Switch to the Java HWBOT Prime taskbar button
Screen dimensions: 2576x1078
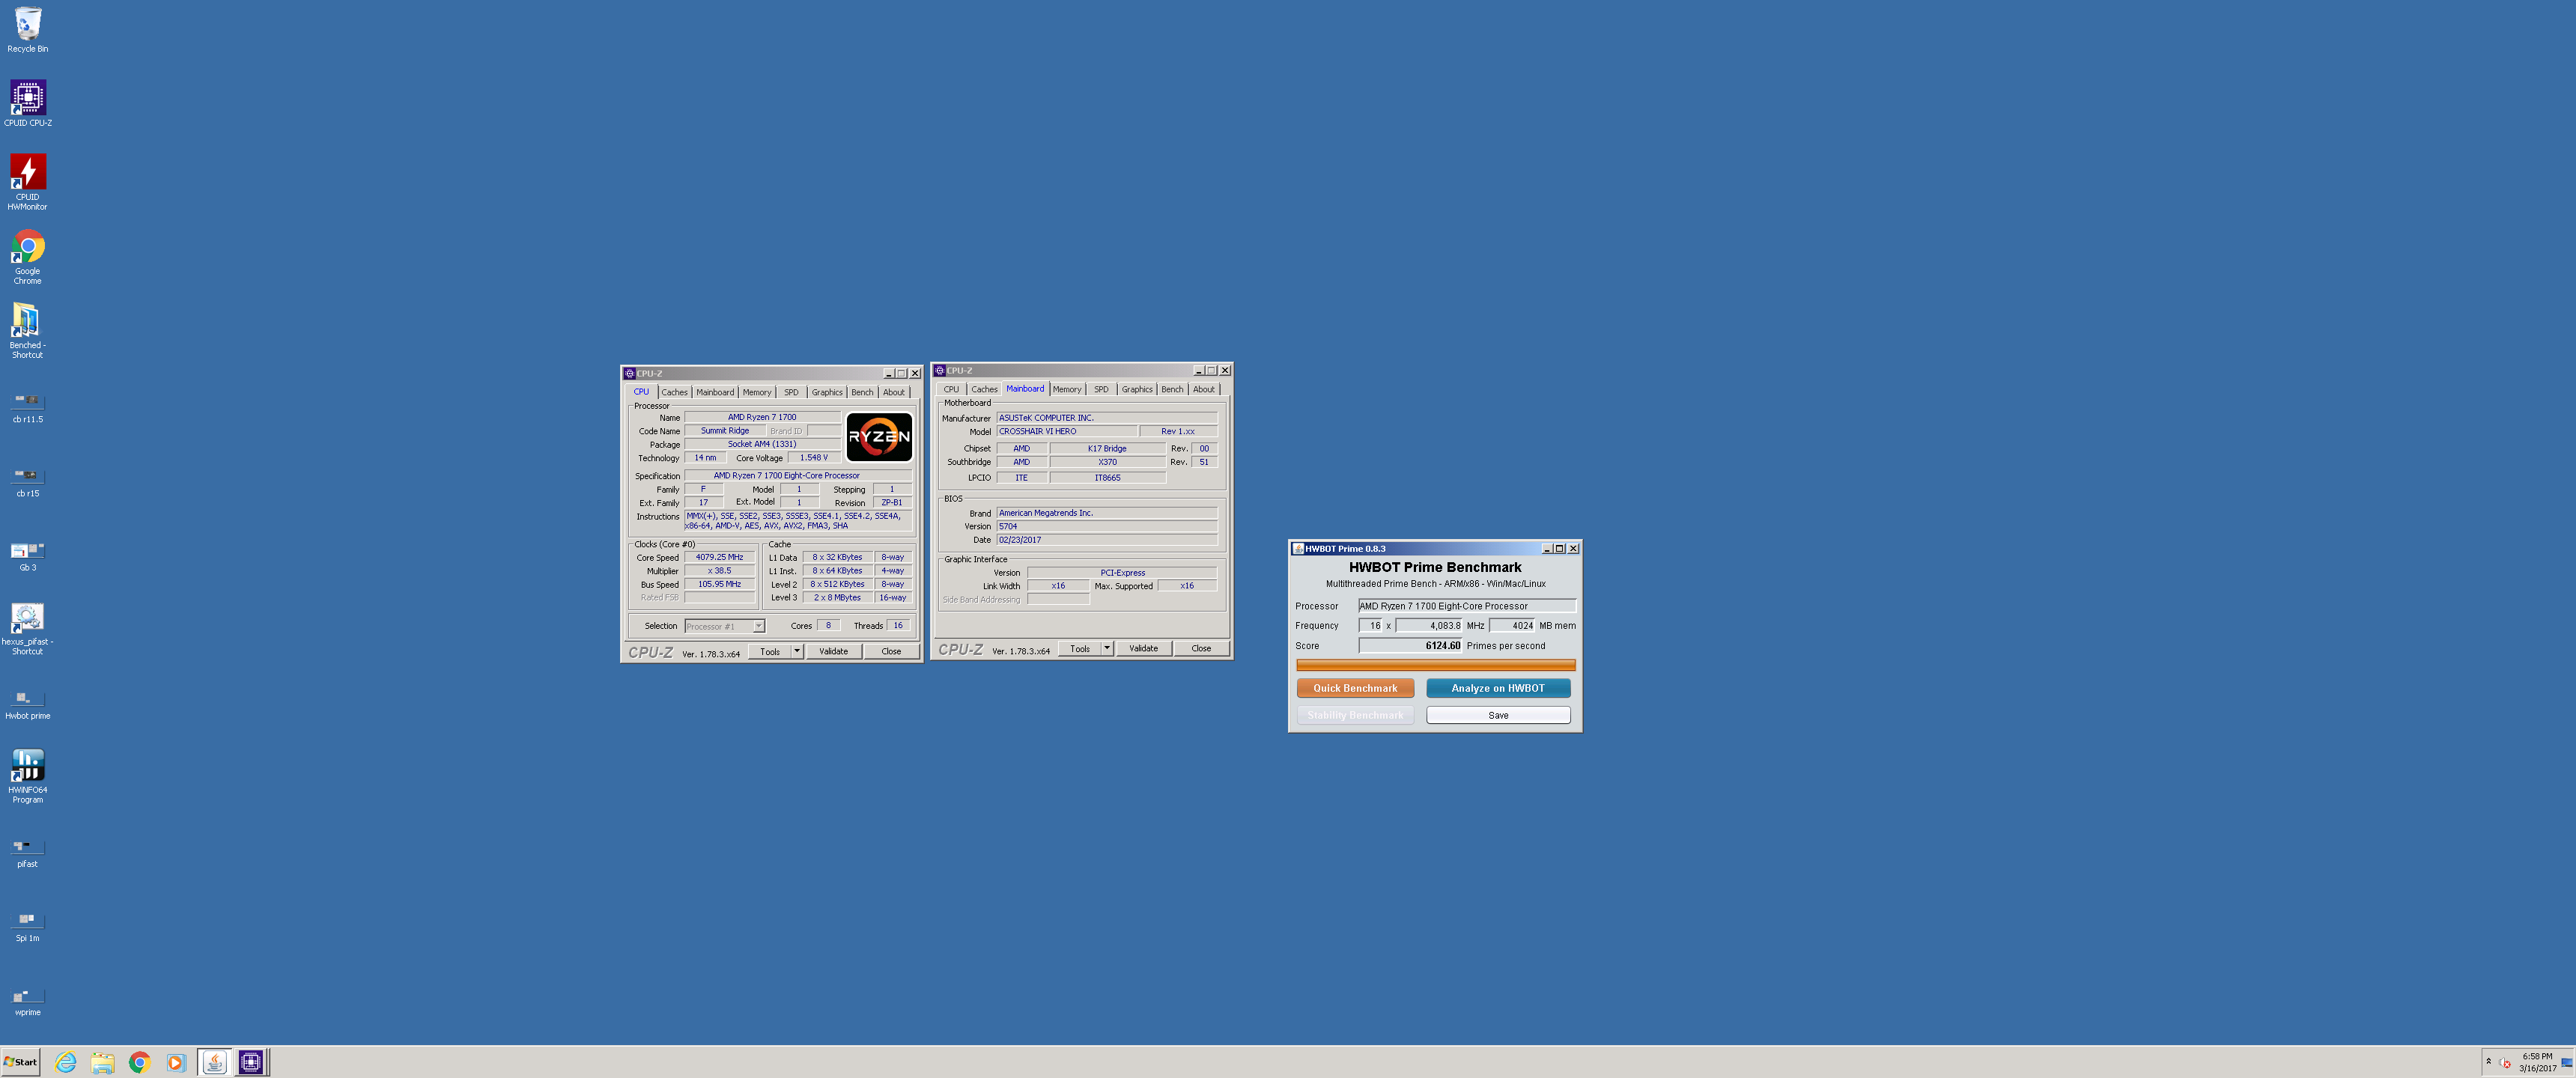tap(214, 1062)
